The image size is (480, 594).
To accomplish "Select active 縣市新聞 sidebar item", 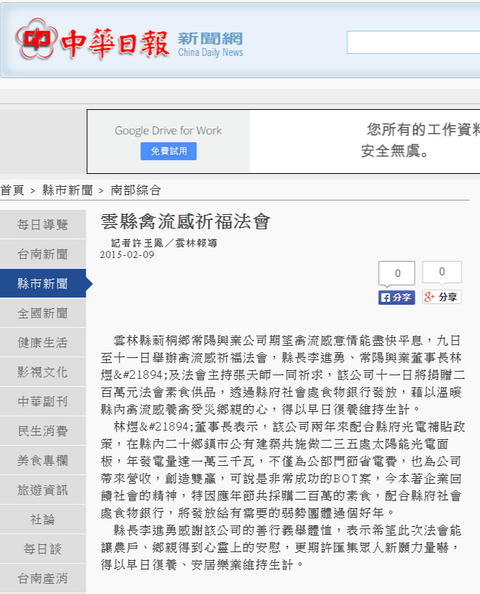I will (43, 283).
